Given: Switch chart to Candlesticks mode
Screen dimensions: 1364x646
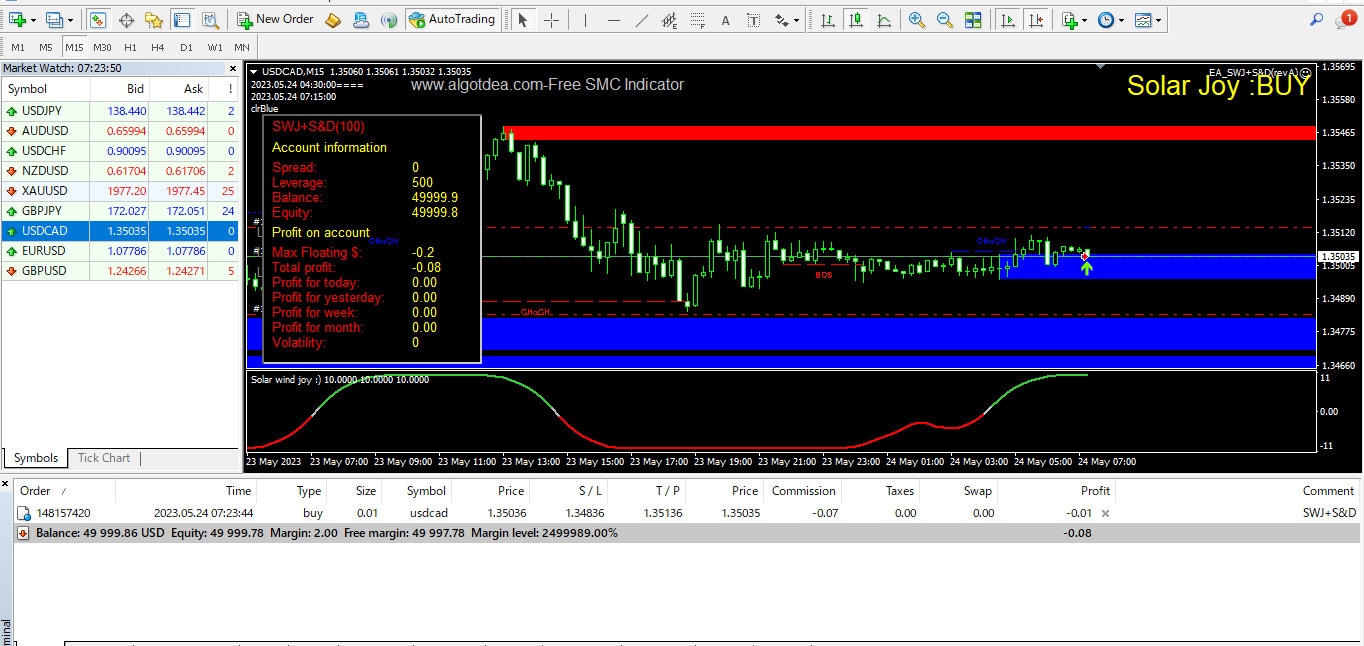Looking at the screenshot, I should [856, 19].
